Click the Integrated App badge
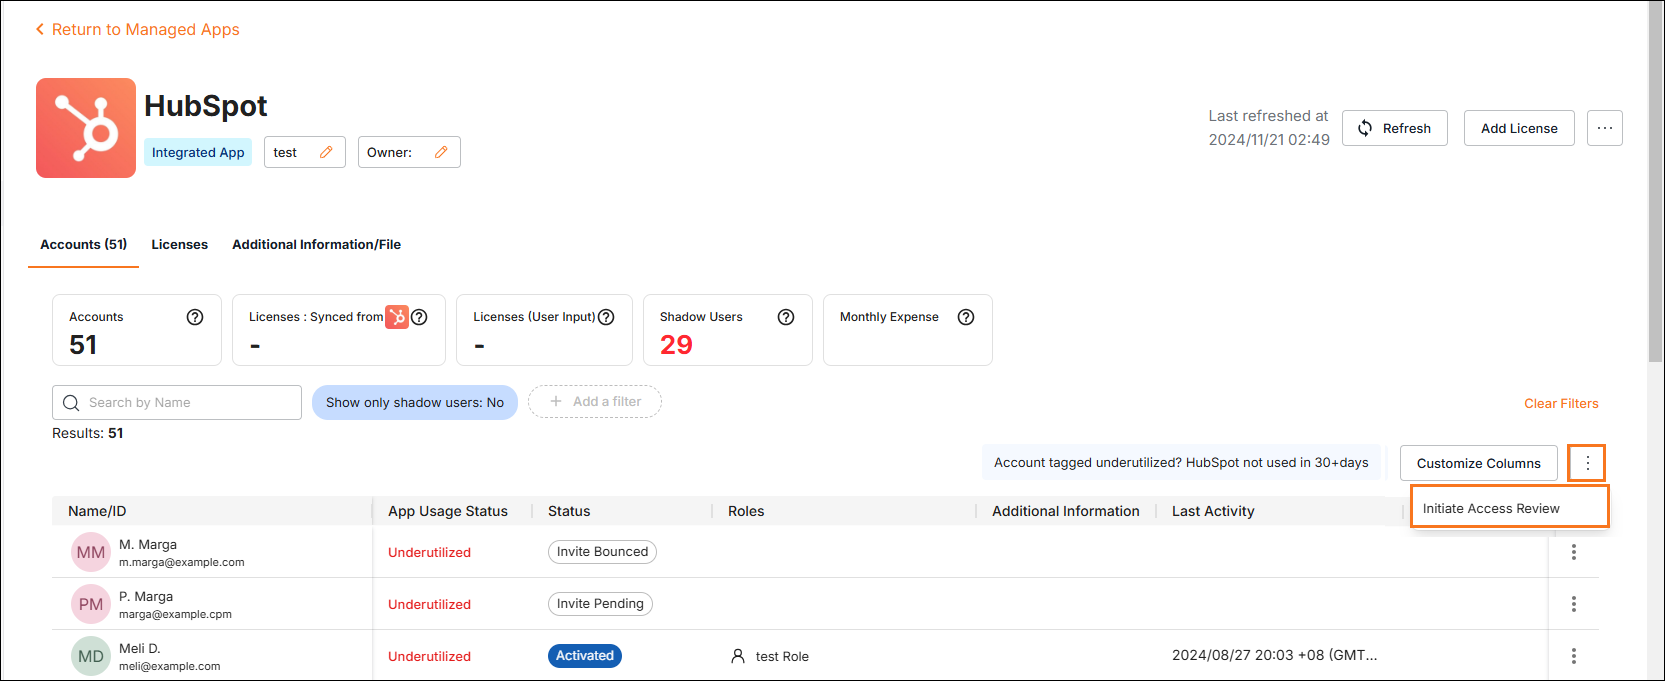Viewport: 1665px width, 681px height. pyautogui.click(x=198, y=152)
